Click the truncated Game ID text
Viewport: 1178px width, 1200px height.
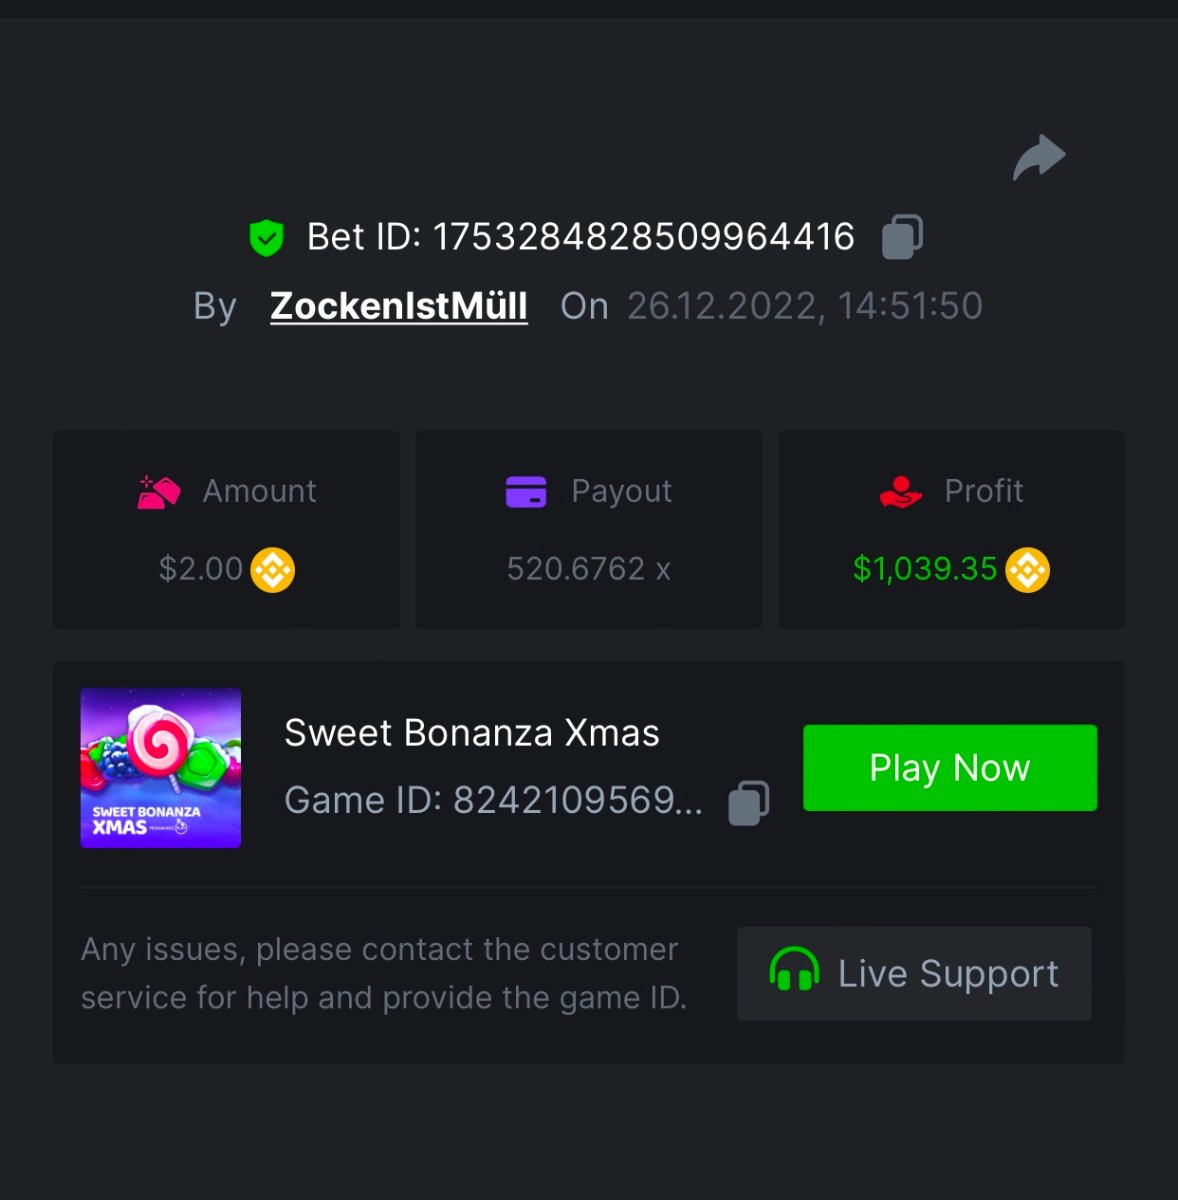point(493,800)
